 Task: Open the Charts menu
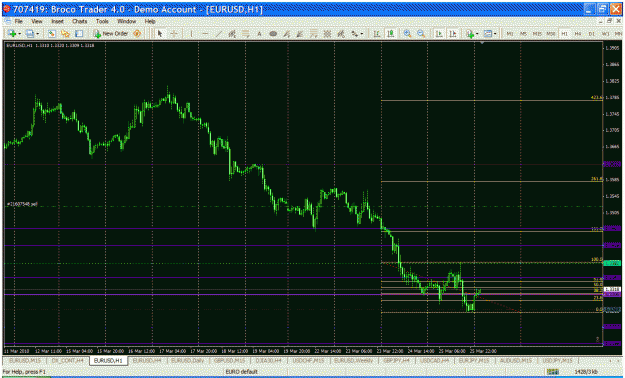(x=80, y=21)
